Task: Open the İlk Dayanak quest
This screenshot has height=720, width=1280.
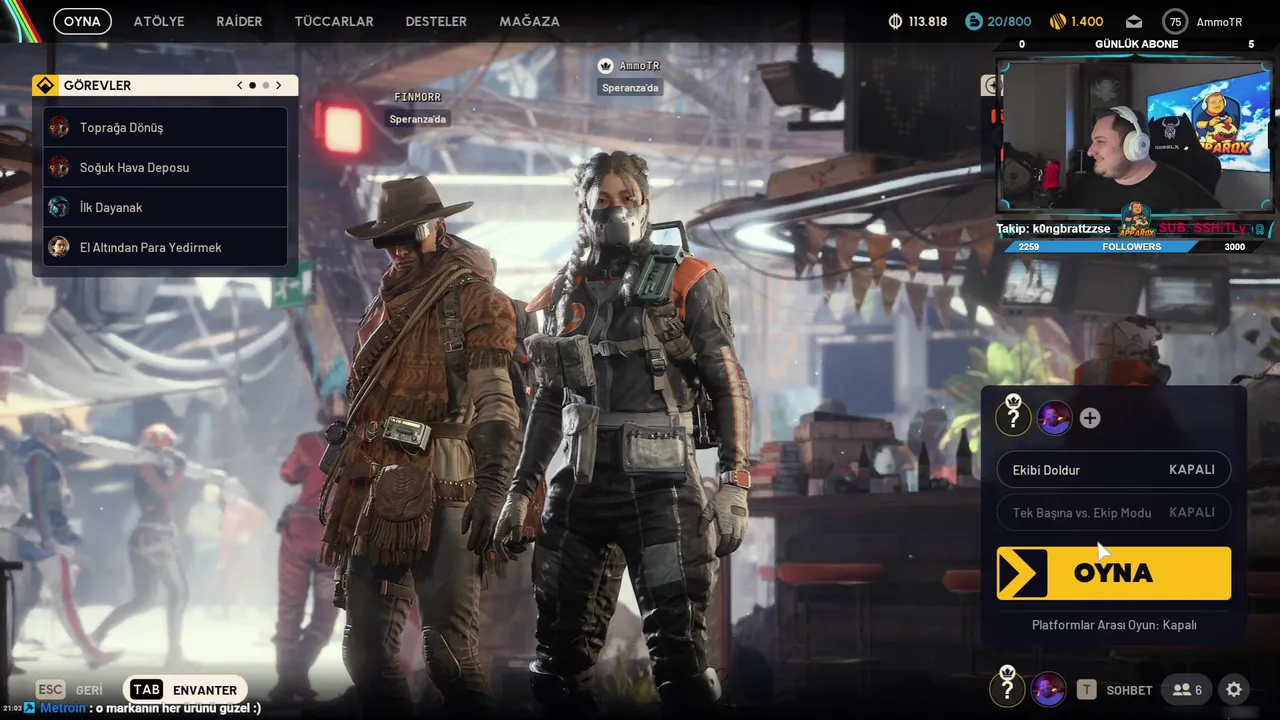Action: (x=165, y=207)
